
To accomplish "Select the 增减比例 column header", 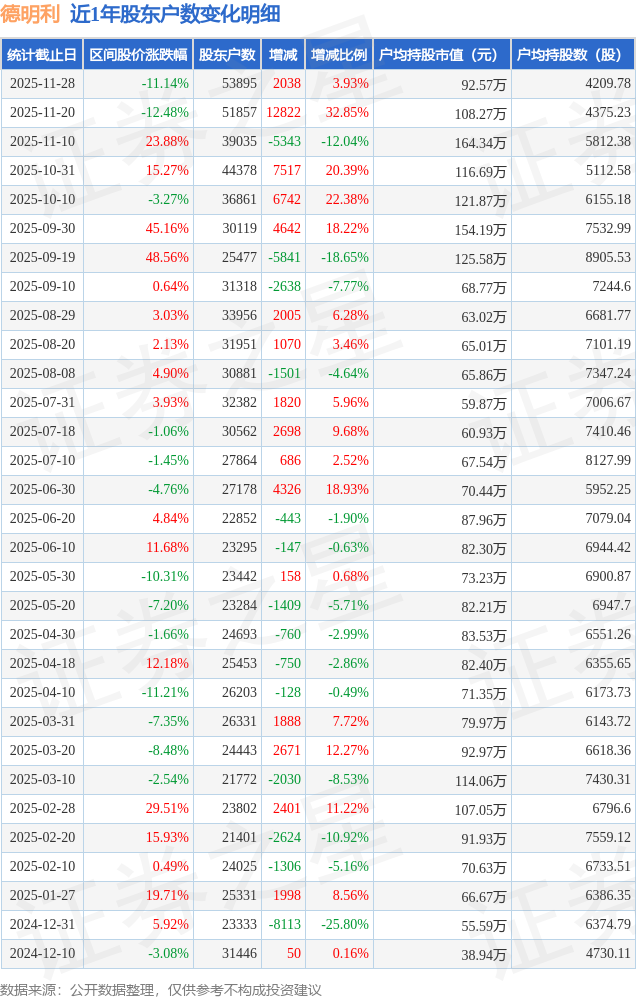I will click(x=338, y=55).
